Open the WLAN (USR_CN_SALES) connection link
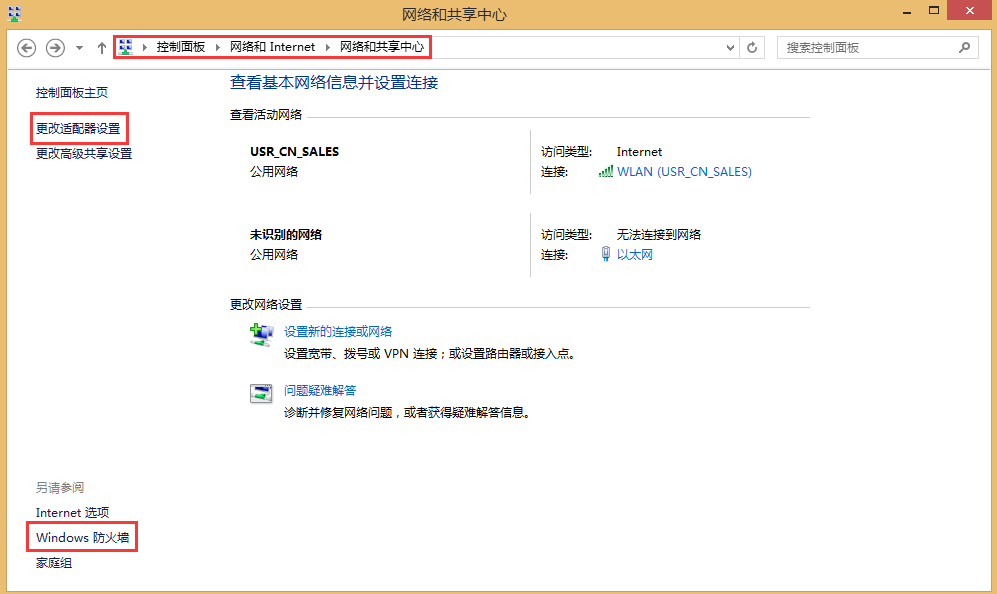 [x=684, y=172]
